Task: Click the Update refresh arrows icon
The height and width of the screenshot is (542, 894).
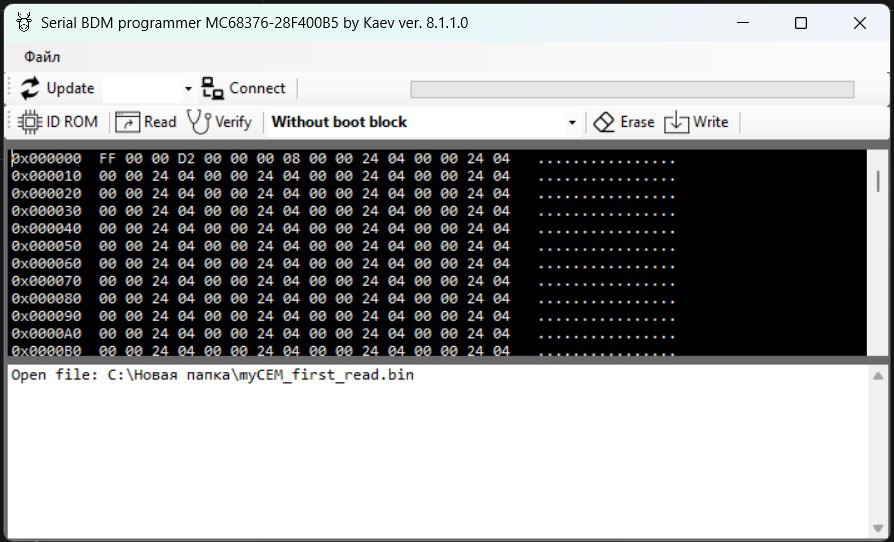Action: 30,88
